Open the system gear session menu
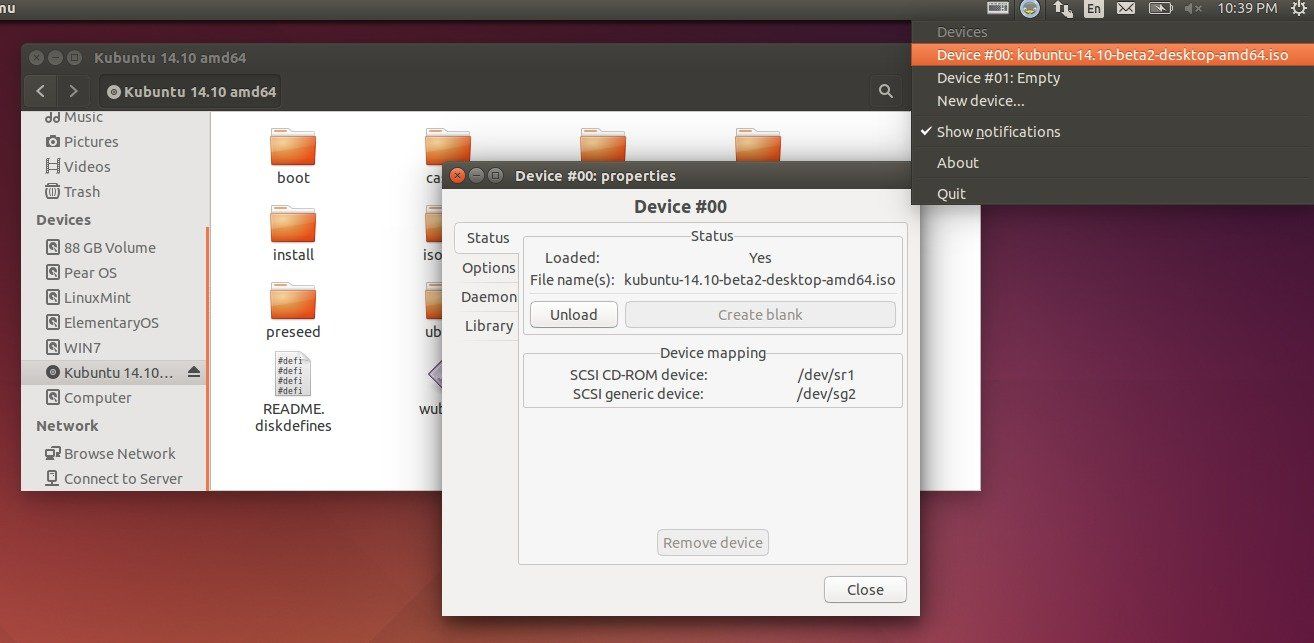1314x643 pixels. 1297,9
